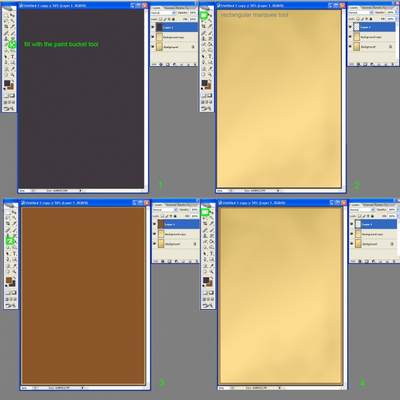Click the Background layer thumbnail in step 2 Layers panel
This screenshot has height=400, width=400.
click(357, 47)
